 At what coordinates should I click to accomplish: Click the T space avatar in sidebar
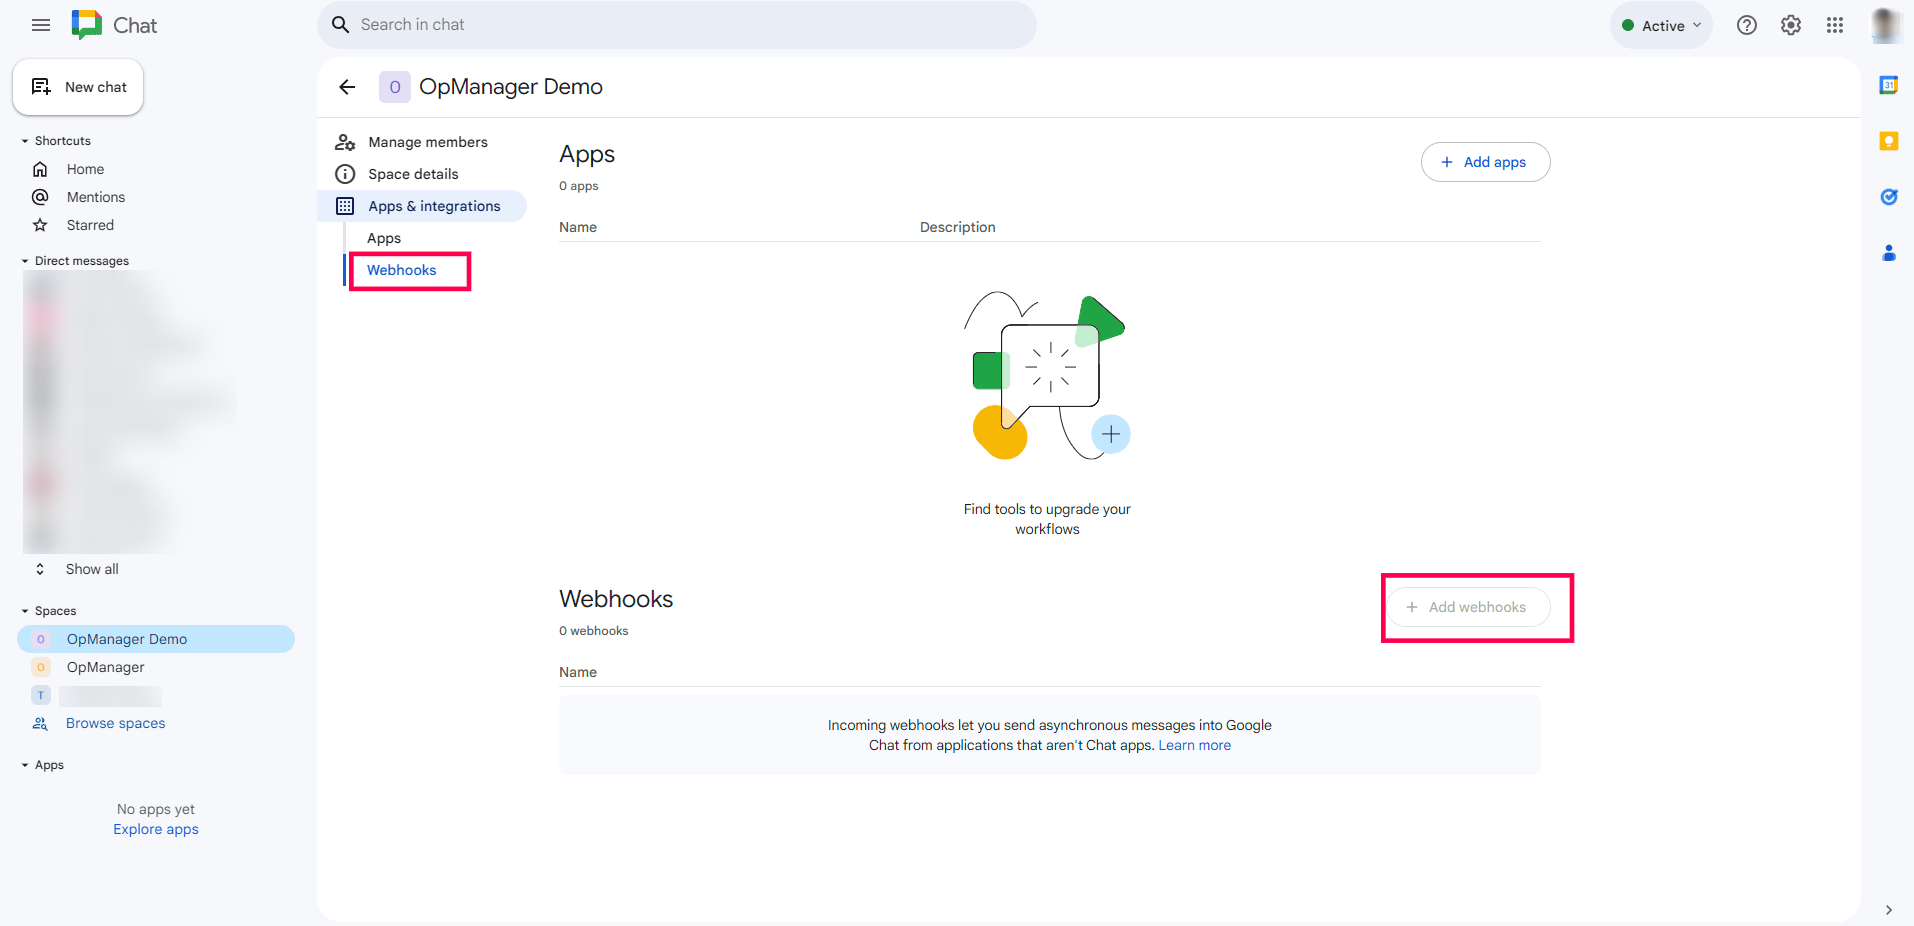tap(41, 695)
